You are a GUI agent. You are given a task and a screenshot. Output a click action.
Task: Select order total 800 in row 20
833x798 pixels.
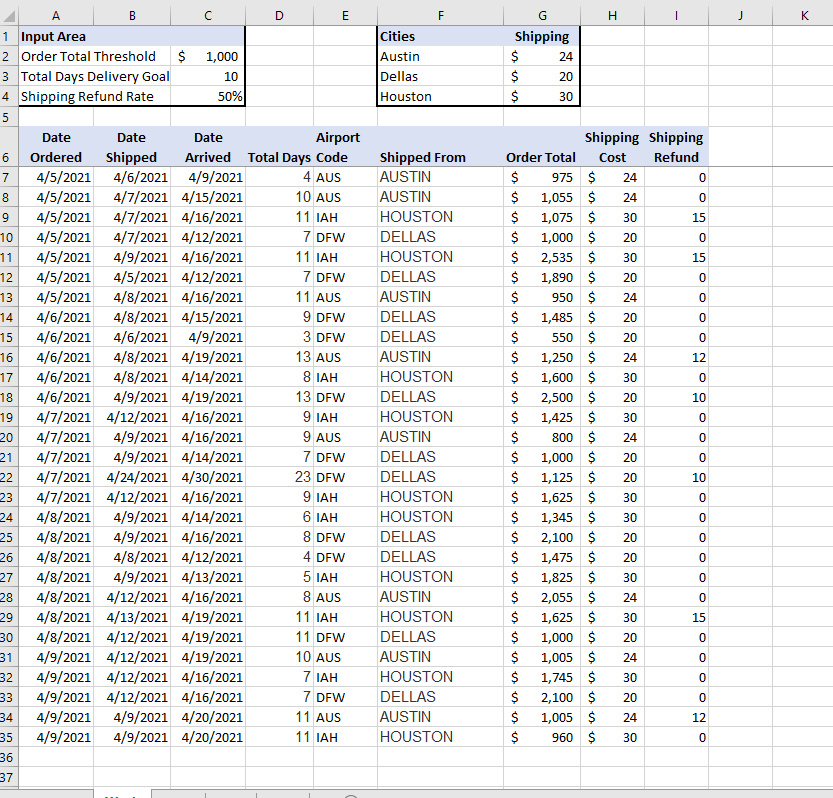pos(542,438)
